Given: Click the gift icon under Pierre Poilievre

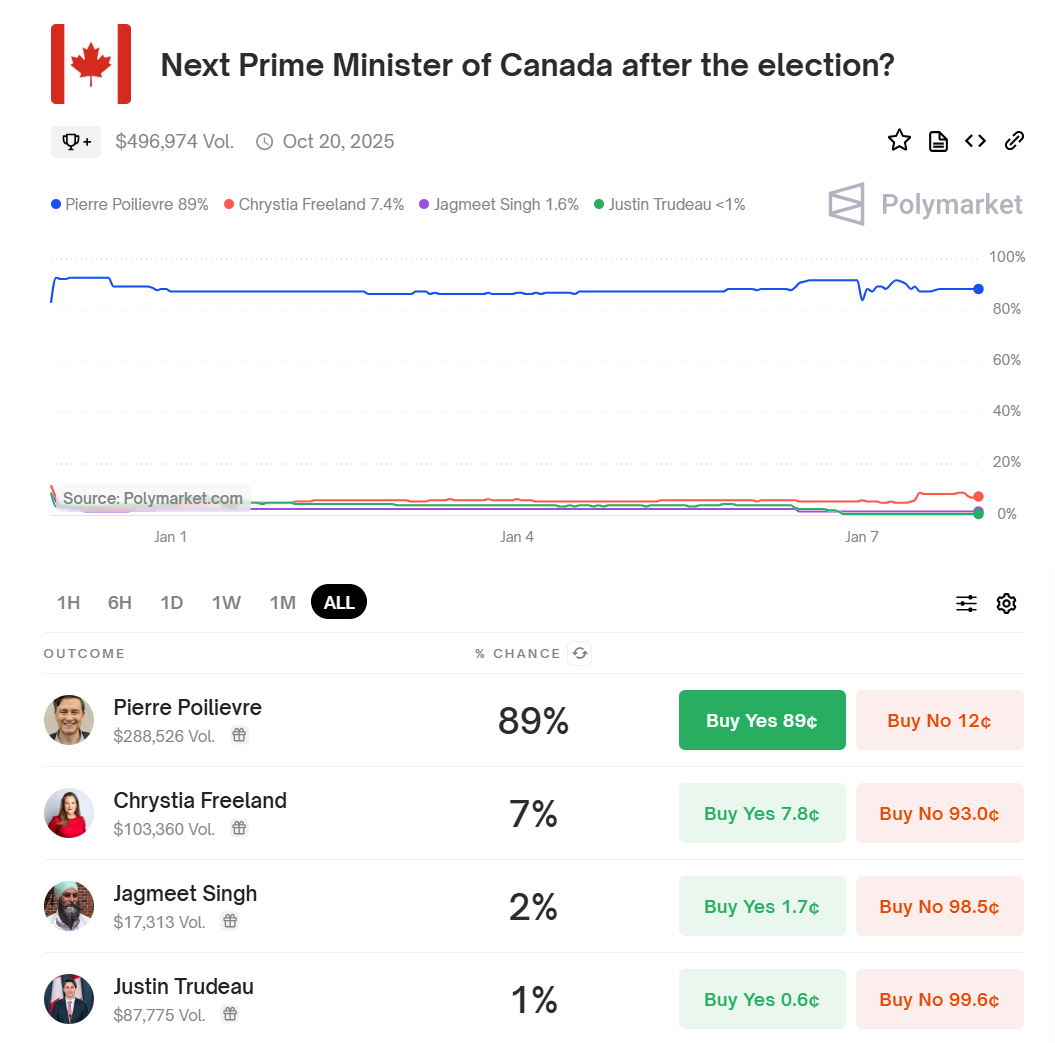Looking at the screenshot, I should click(239, 735).
